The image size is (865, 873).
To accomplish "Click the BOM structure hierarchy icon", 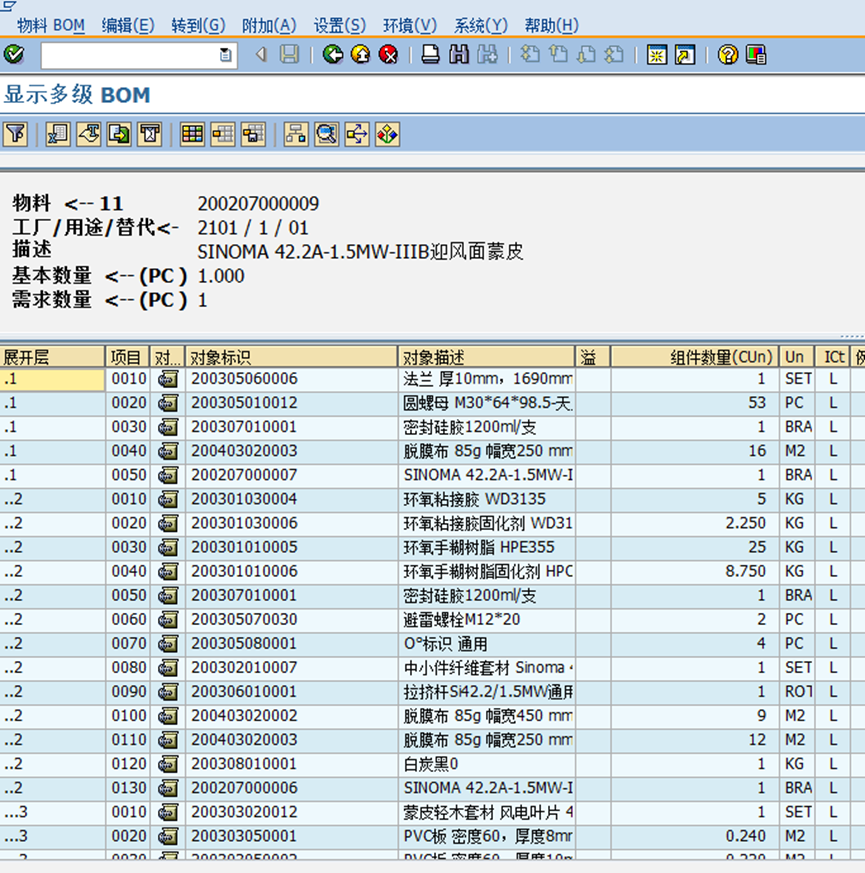I will [296, 134].
